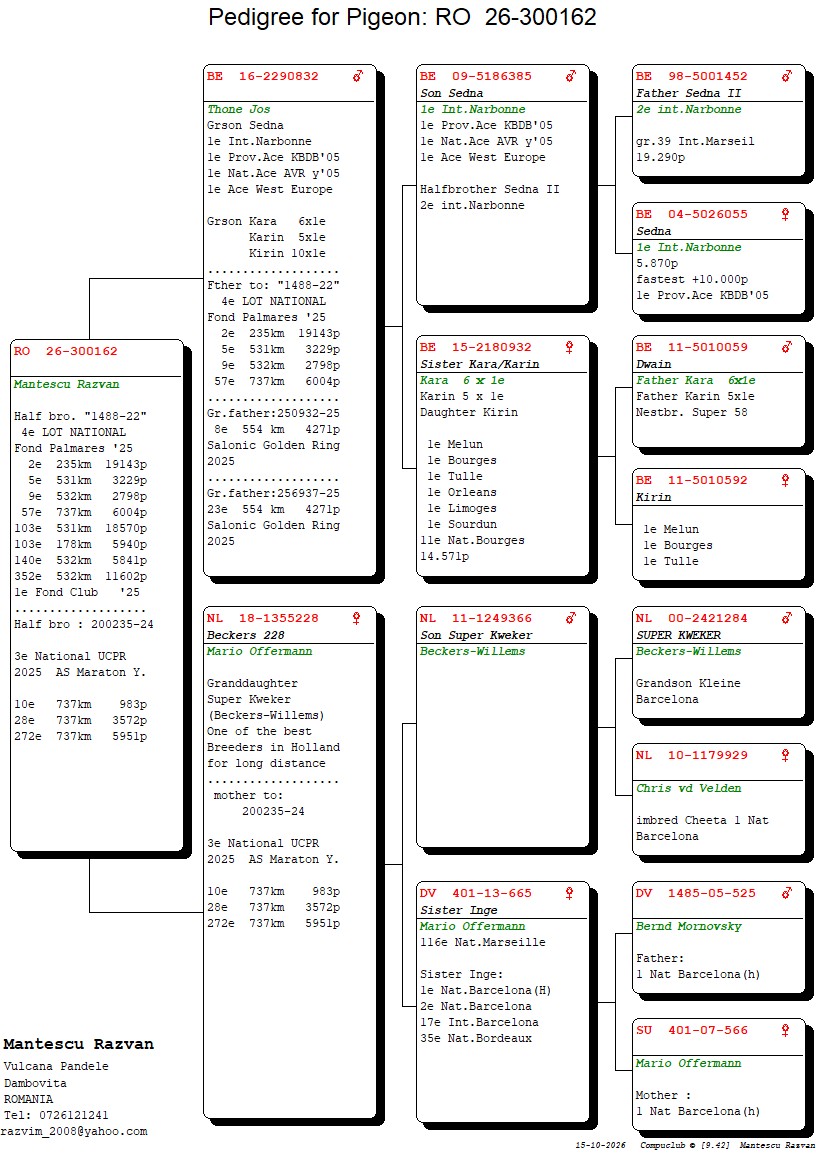Click the name 'Sister Kara/Karin'

480,364
